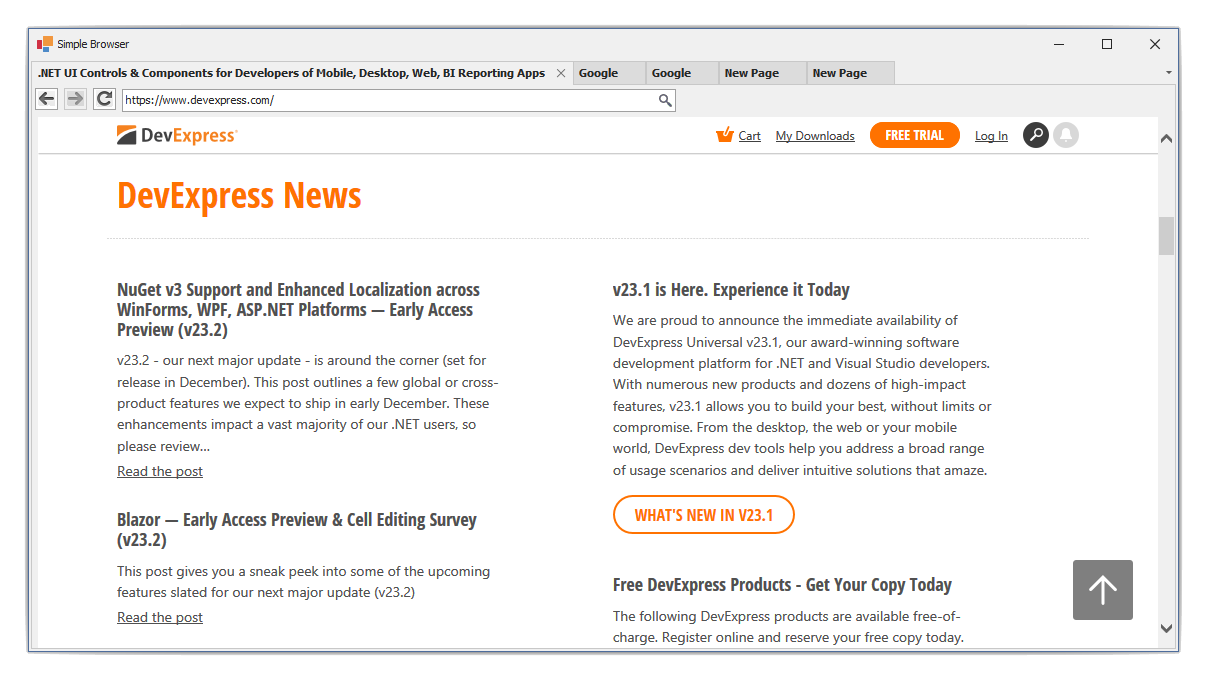Open Blazor Early Access Preview headline
The image size is (1208, 680).
(x=297, y=530)
